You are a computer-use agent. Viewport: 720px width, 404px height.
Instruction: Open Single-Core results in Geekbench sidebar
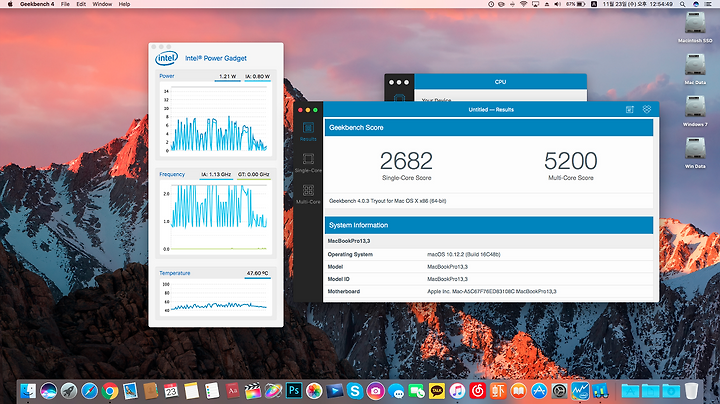(x=308, y=163)
